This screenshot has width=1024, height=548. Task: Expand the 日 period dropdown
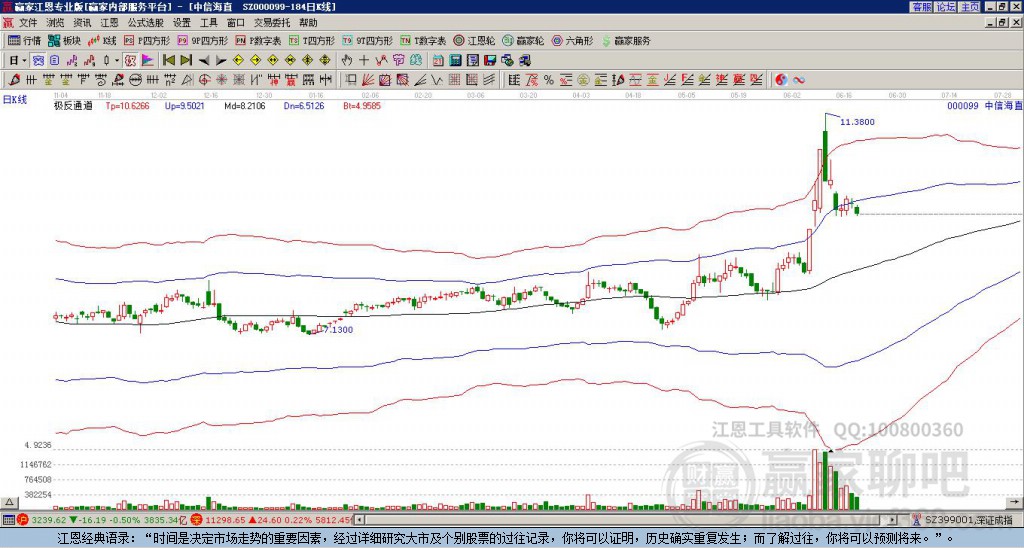(25, 60)
